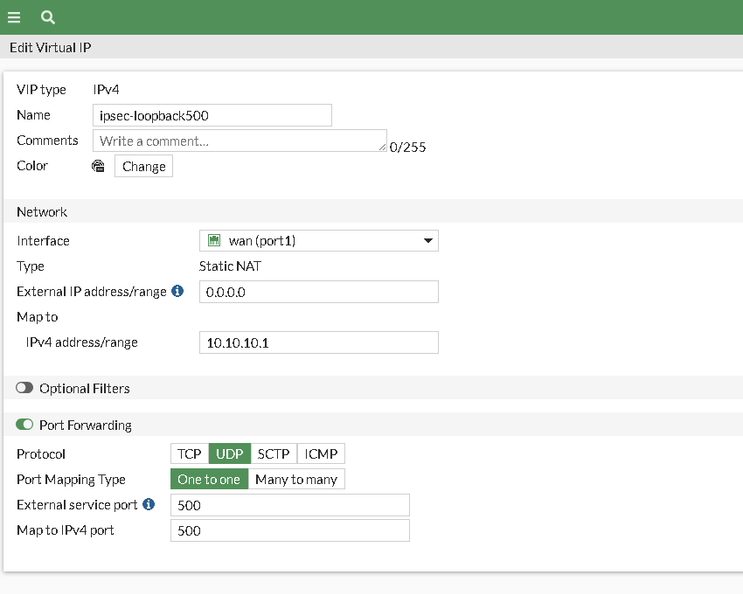Click the Comments text area

click(x=240, y=141)
